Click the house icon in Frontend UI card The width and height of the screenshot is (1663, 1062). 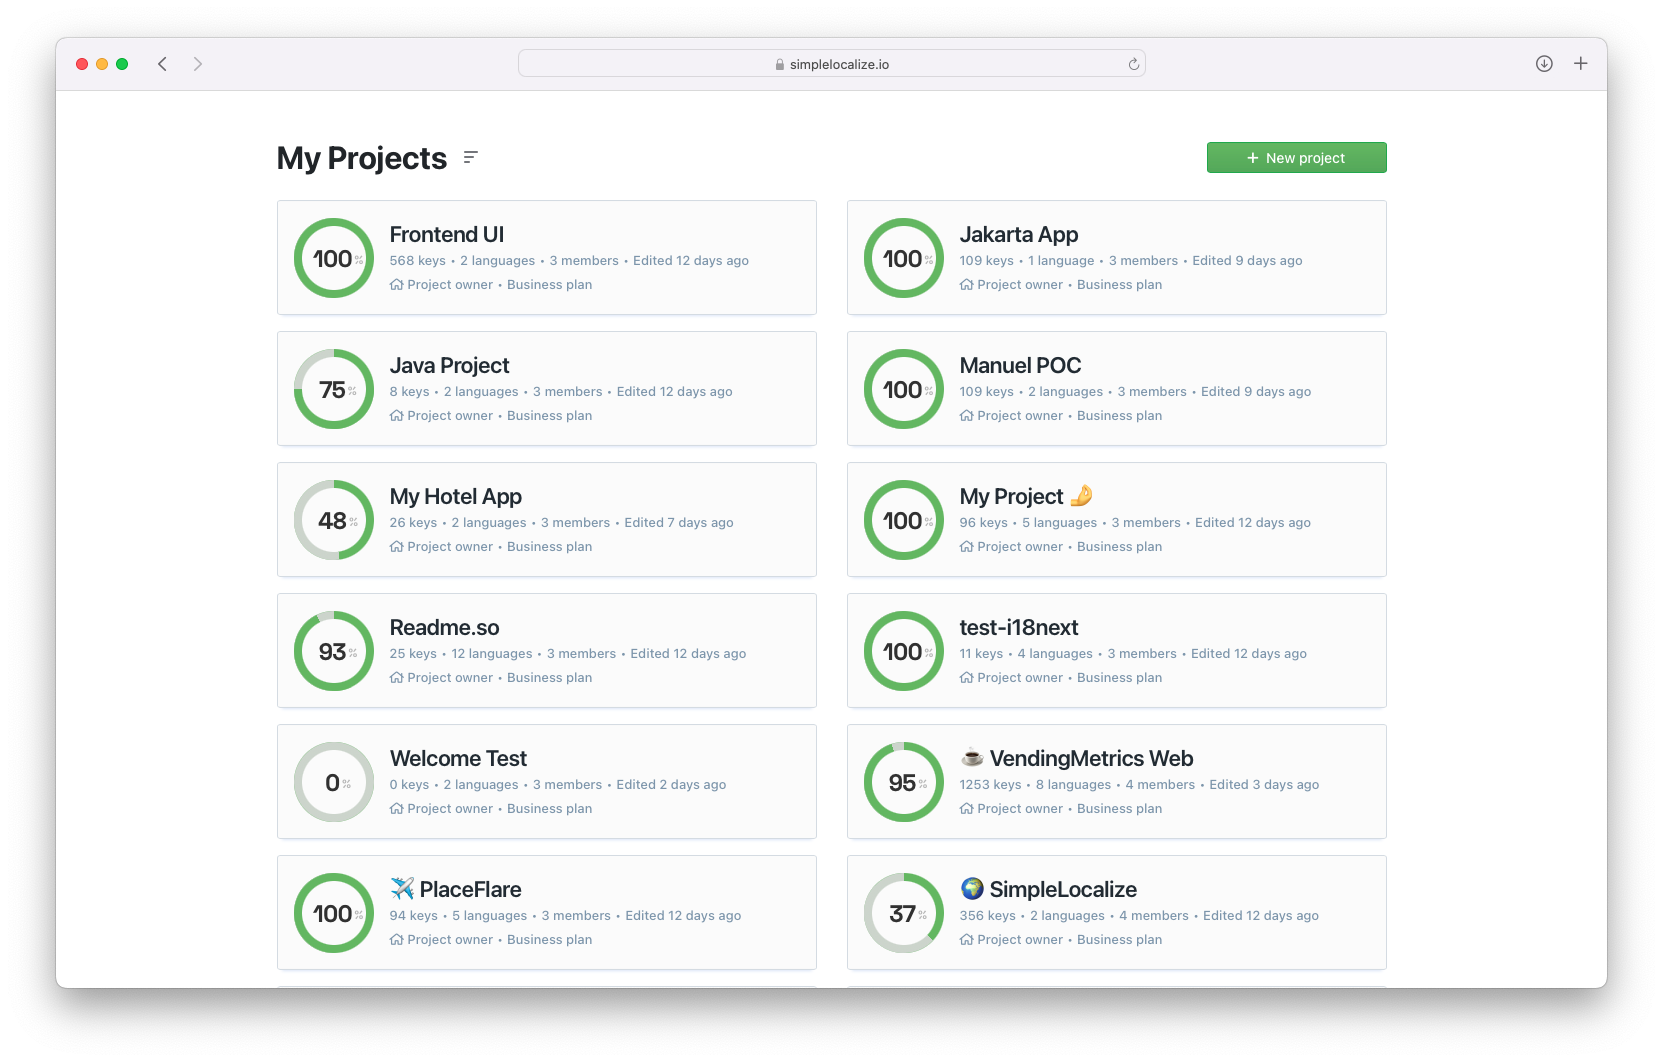[x=397, y=285]
